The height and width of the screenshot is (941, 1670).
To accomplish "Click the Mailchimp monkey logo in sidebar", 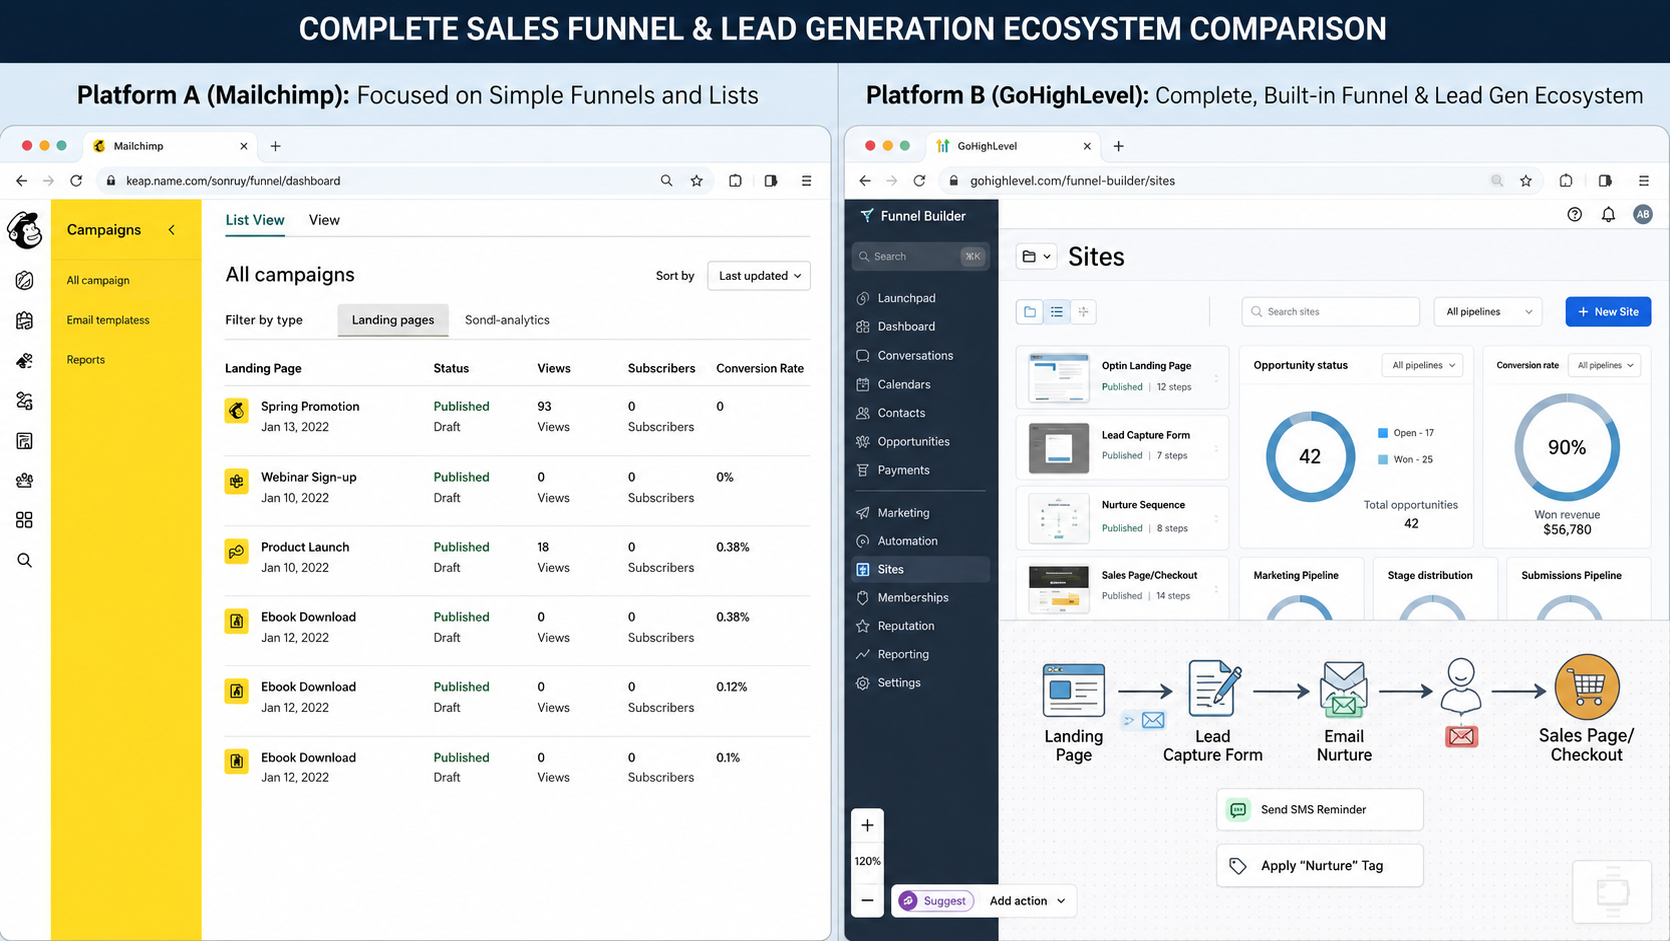I will 25,230.
